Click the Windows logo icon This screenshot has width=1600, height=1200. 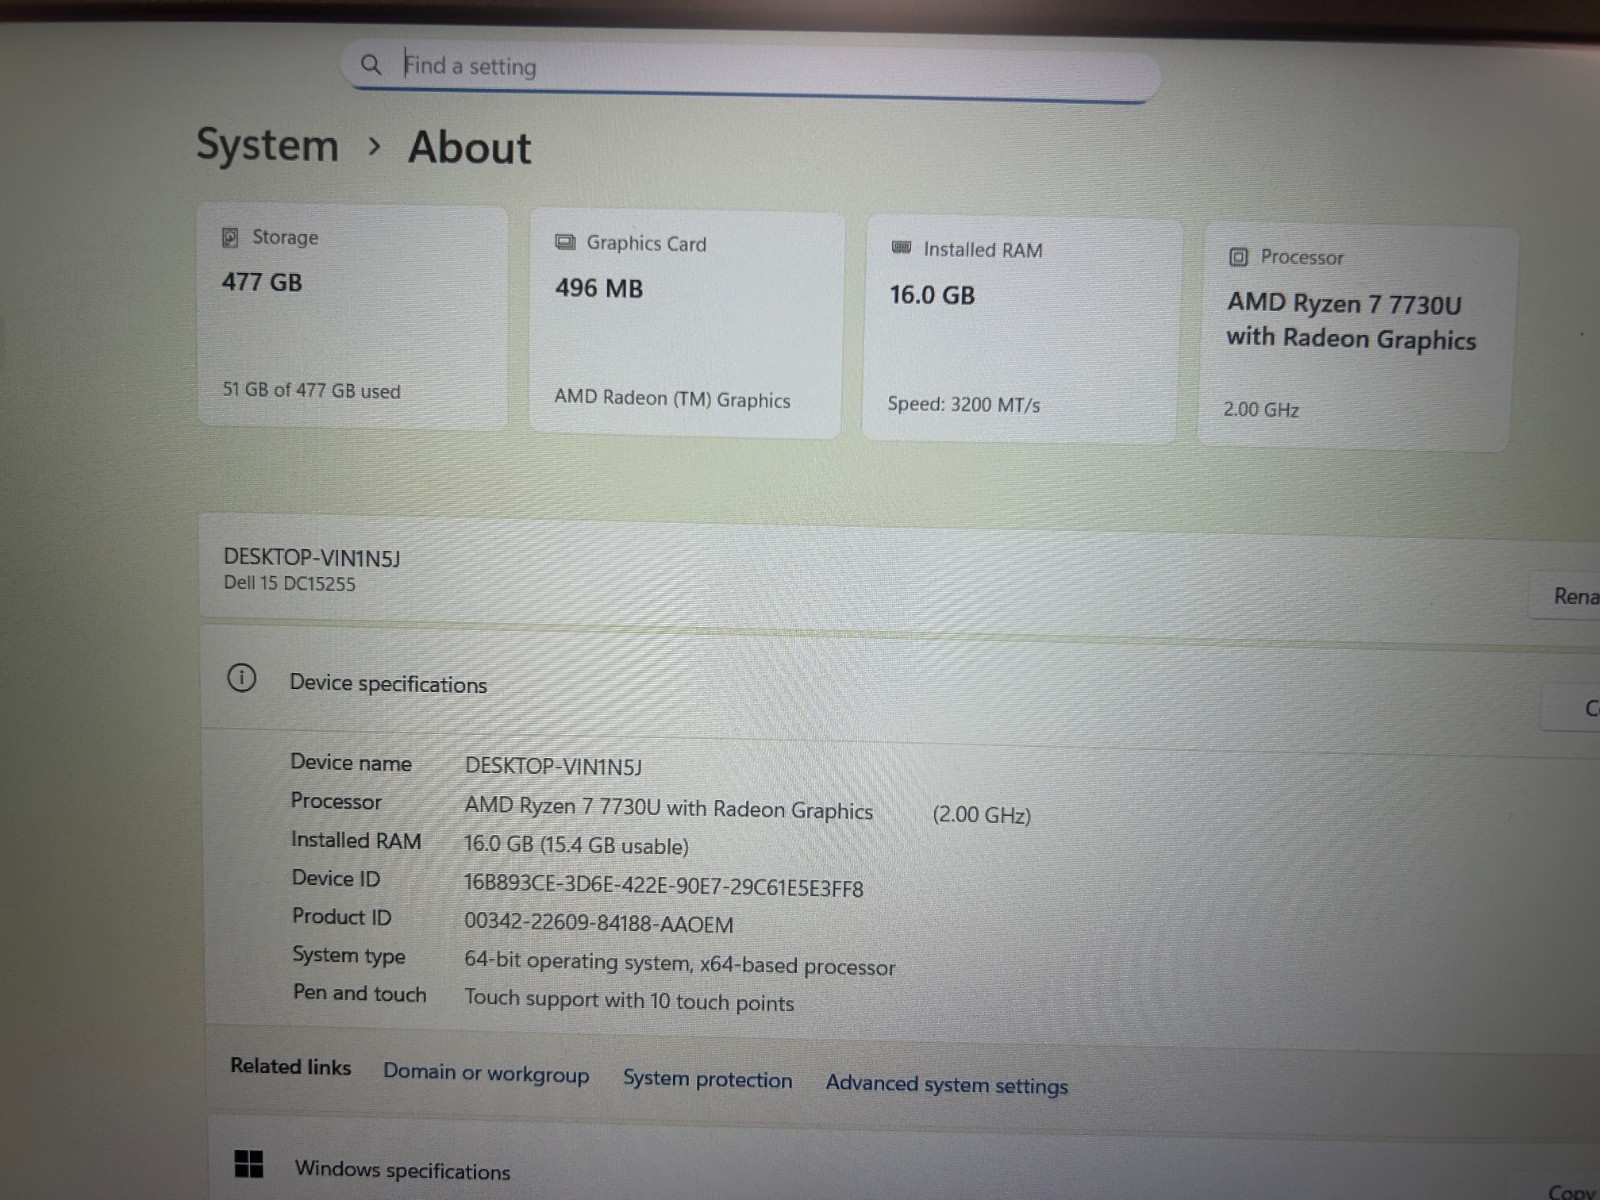point(248,1164)
